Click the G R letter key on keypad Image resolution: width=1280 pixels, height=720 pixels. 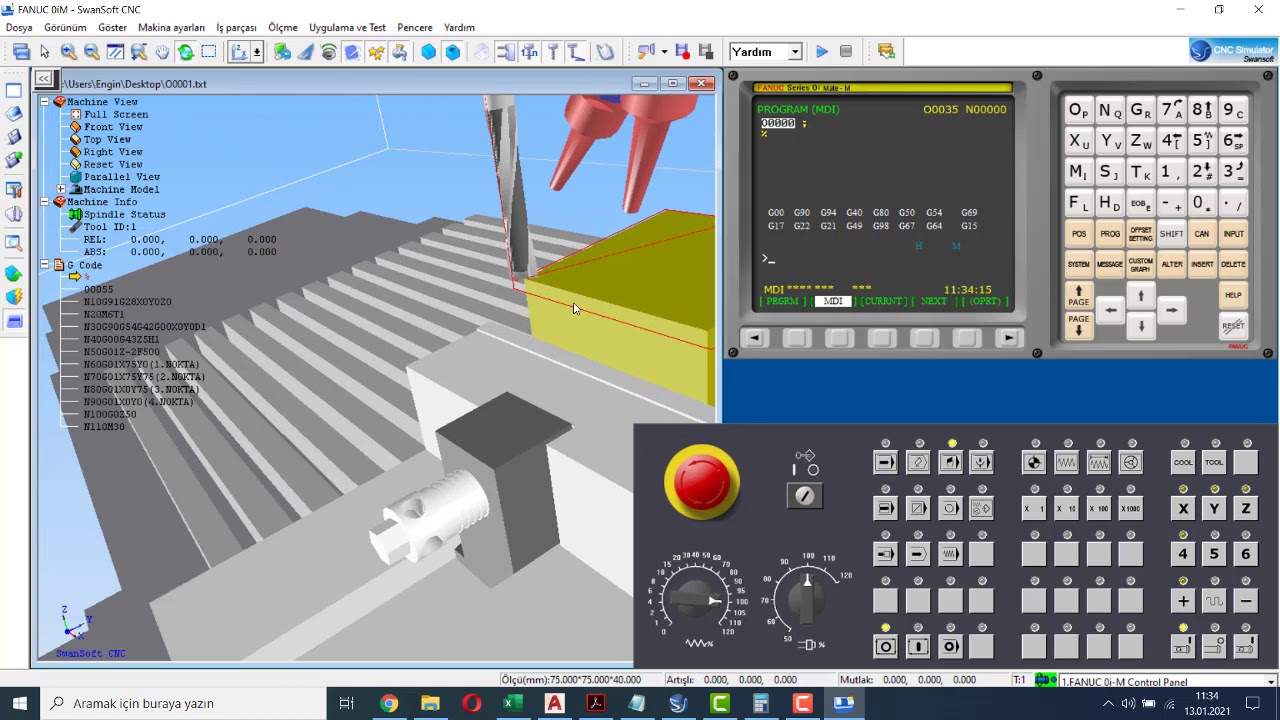pyautogui.click(x=1141, y=110)
